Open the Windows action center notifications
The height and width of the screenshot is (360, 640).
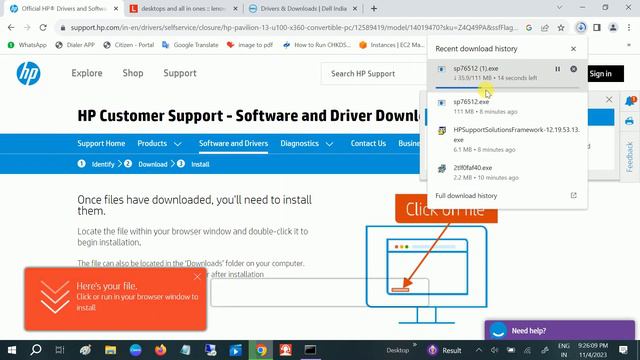(624, 350)
